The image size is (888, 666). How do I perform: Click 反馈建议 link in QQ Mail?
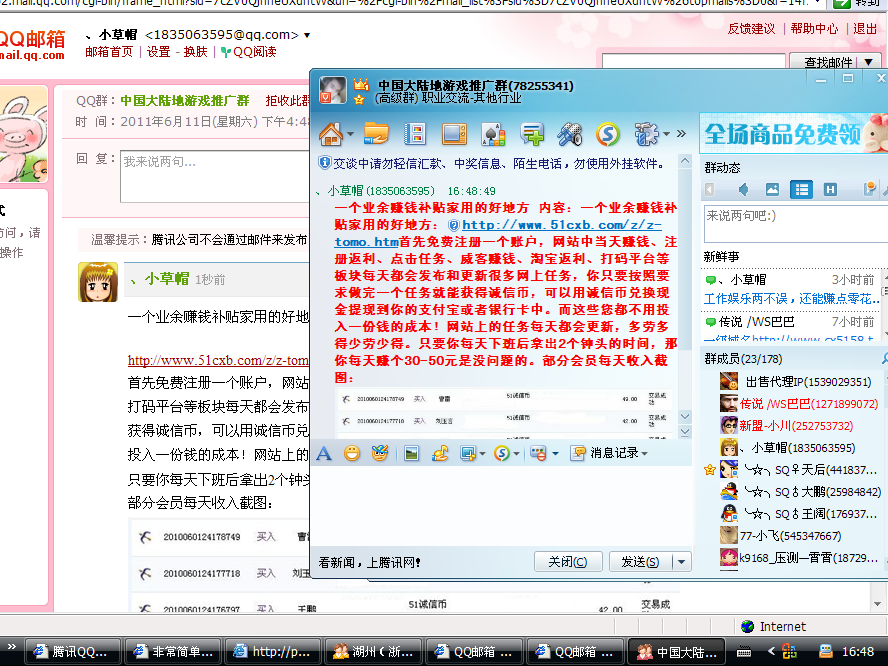tap(752, 29)
